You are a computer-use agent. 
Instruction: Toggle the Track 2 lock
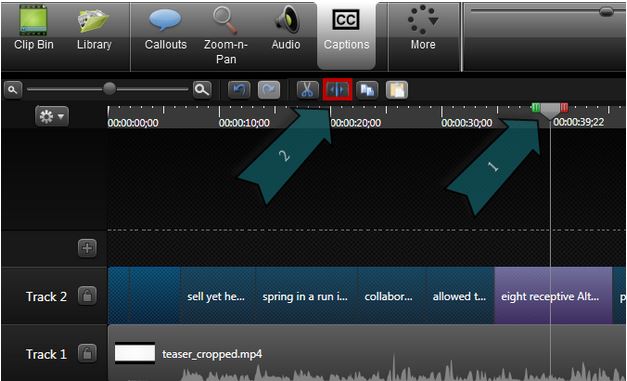point(87,296)
